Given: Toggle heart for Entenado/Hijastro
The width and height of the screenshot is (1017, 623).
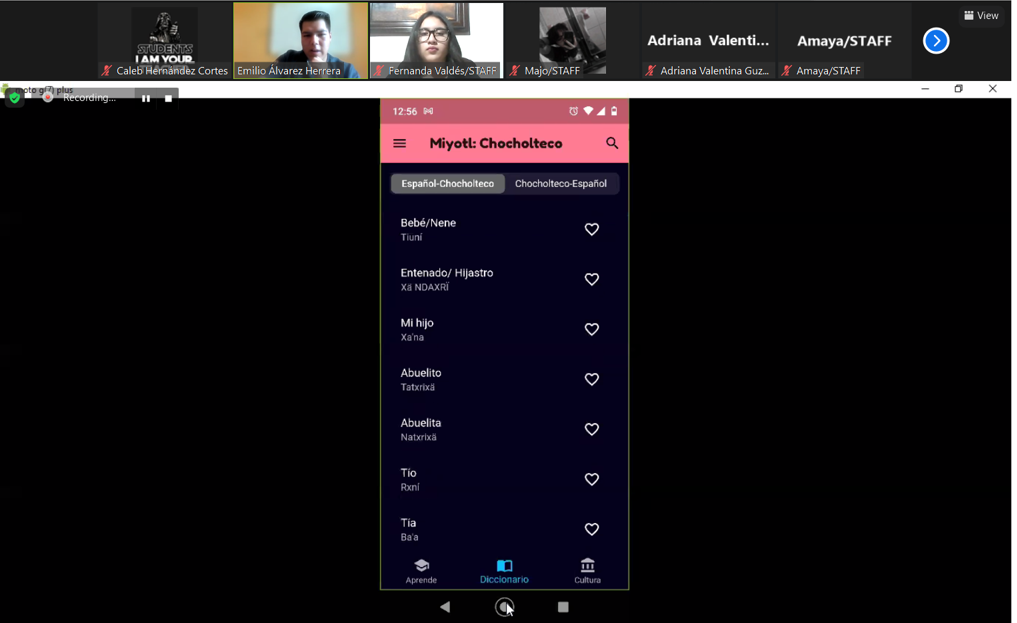Looking at the screenshot, I should tap(592, 280).
